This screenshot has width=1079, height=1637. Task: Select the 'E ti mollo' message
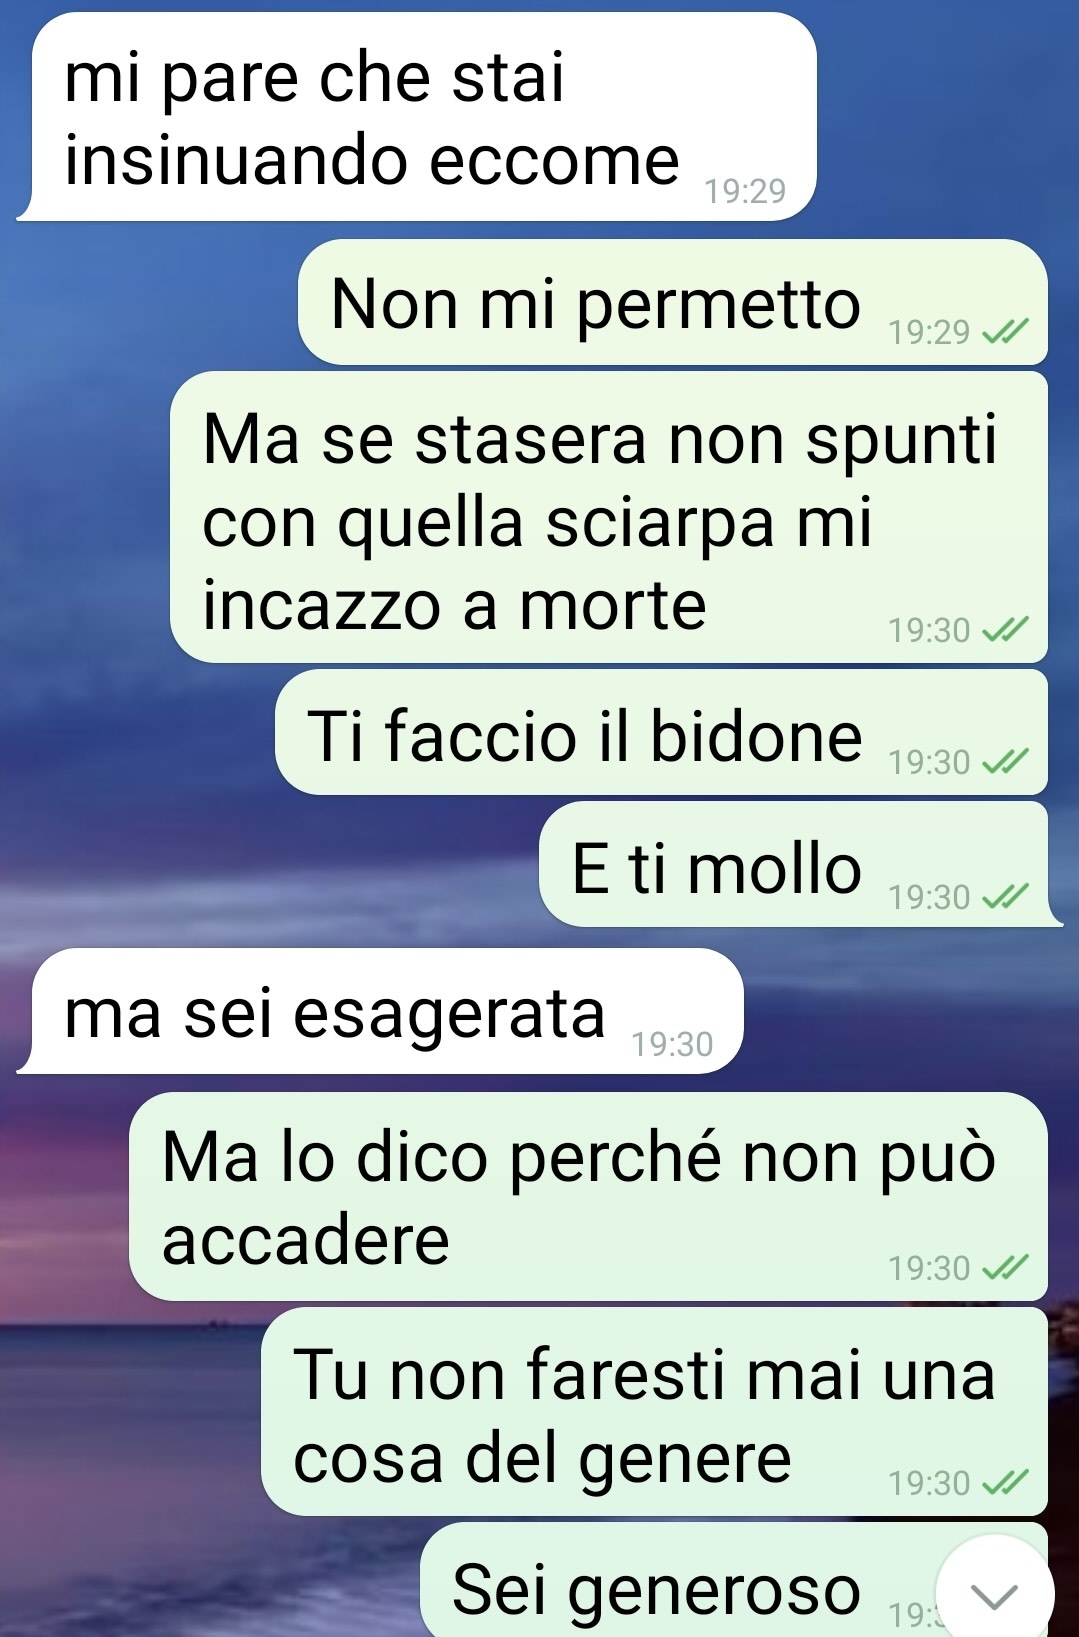tap(800, 864)
